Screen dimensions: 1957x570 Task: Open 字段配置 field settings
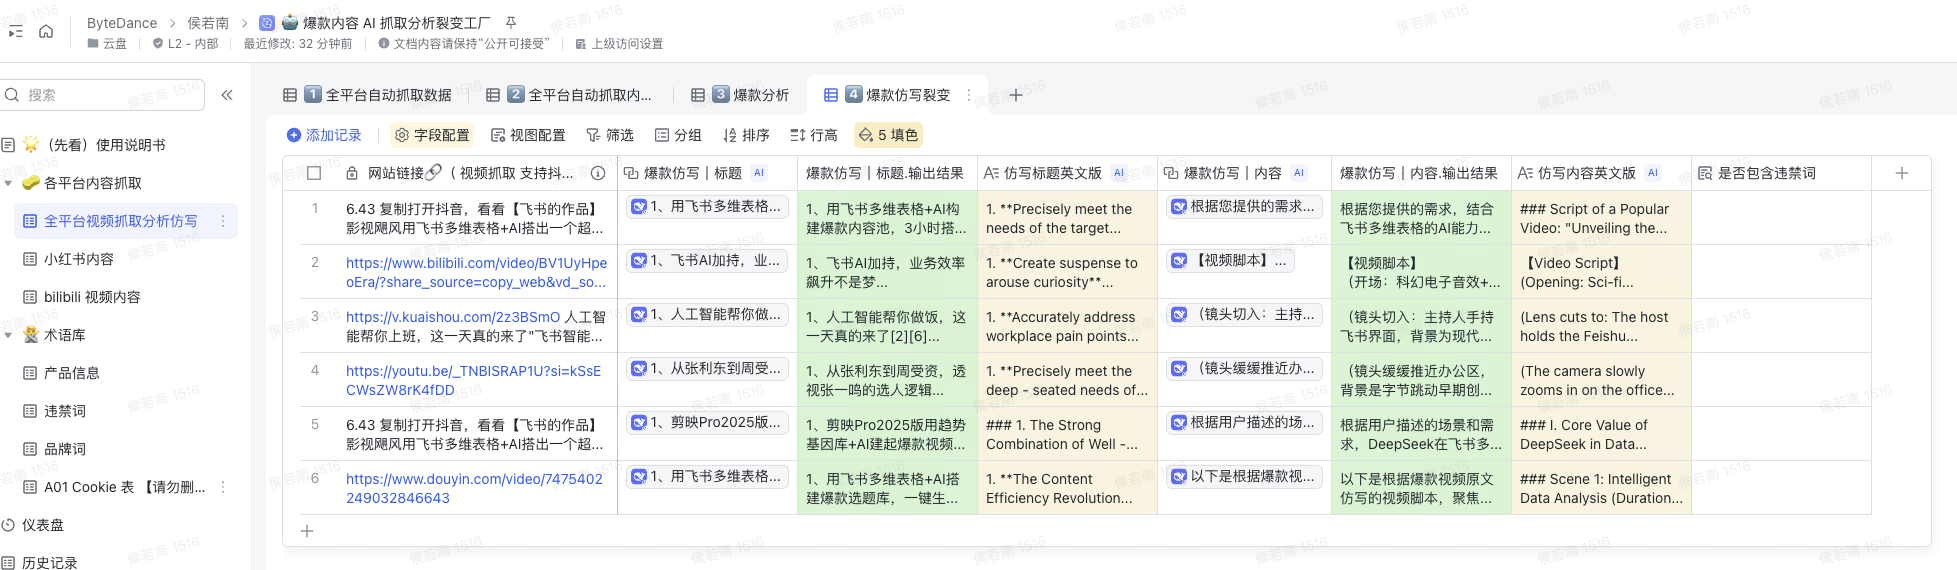point(431,135)
